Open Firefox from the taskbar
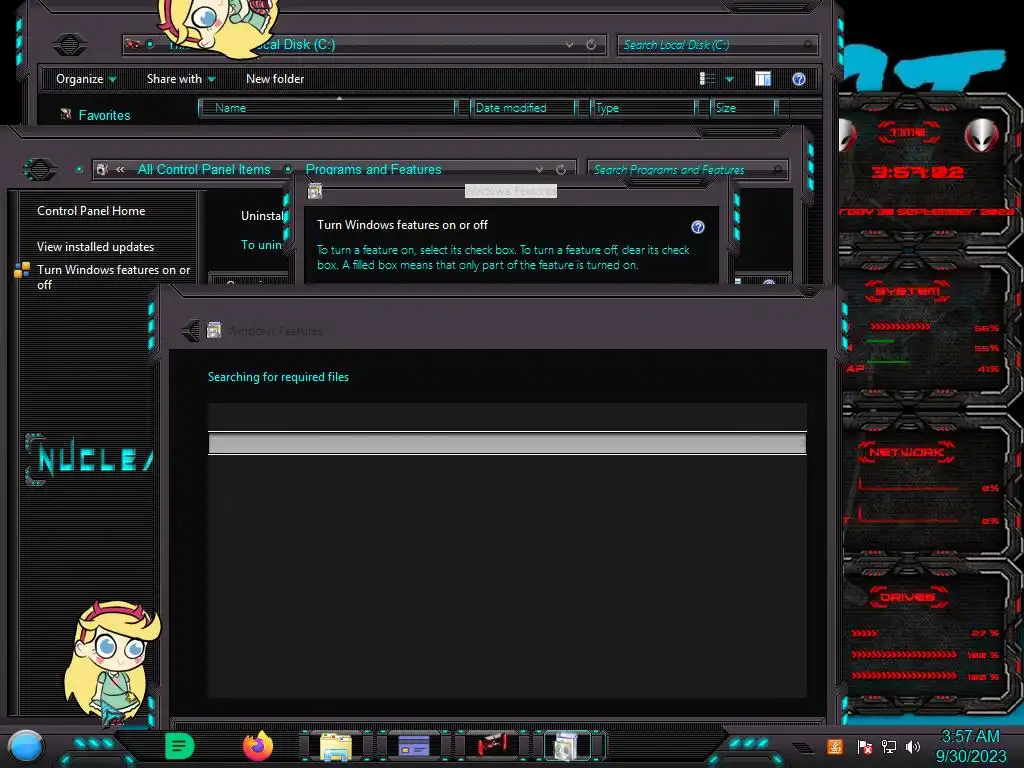This screenshot has height=768, width=1024. [258, 746]
